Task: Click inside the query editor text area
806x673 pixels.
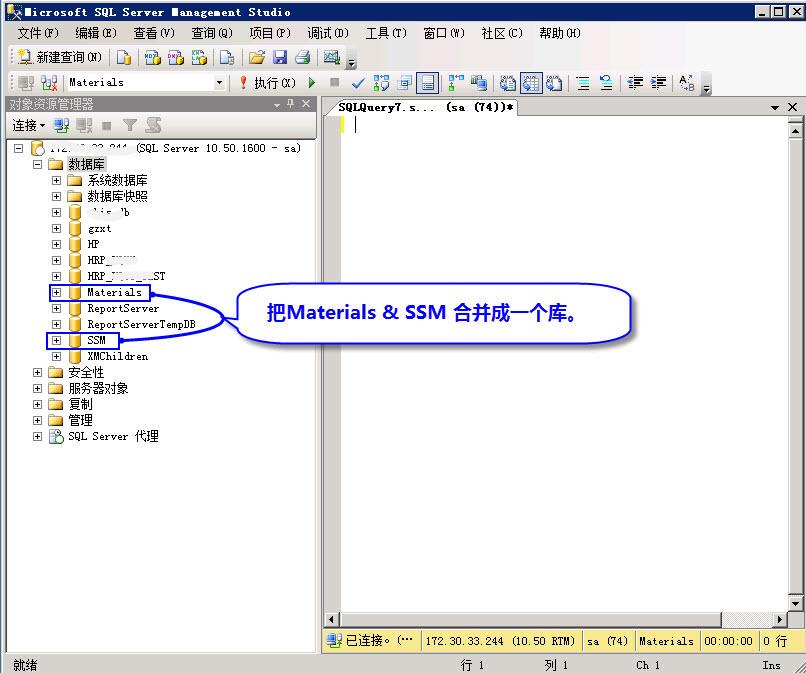Action: click(564, 365)
